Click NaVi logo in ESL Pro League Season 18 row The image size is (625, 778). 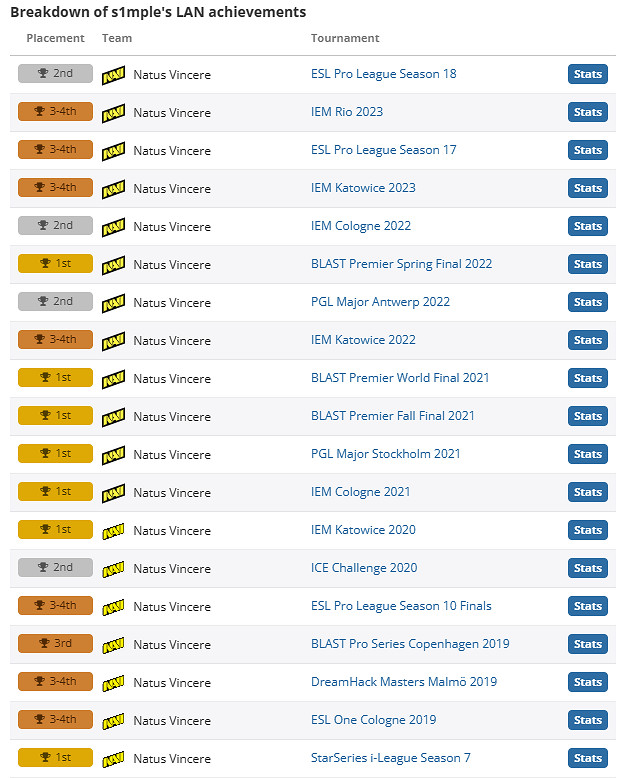coord(113,74)
